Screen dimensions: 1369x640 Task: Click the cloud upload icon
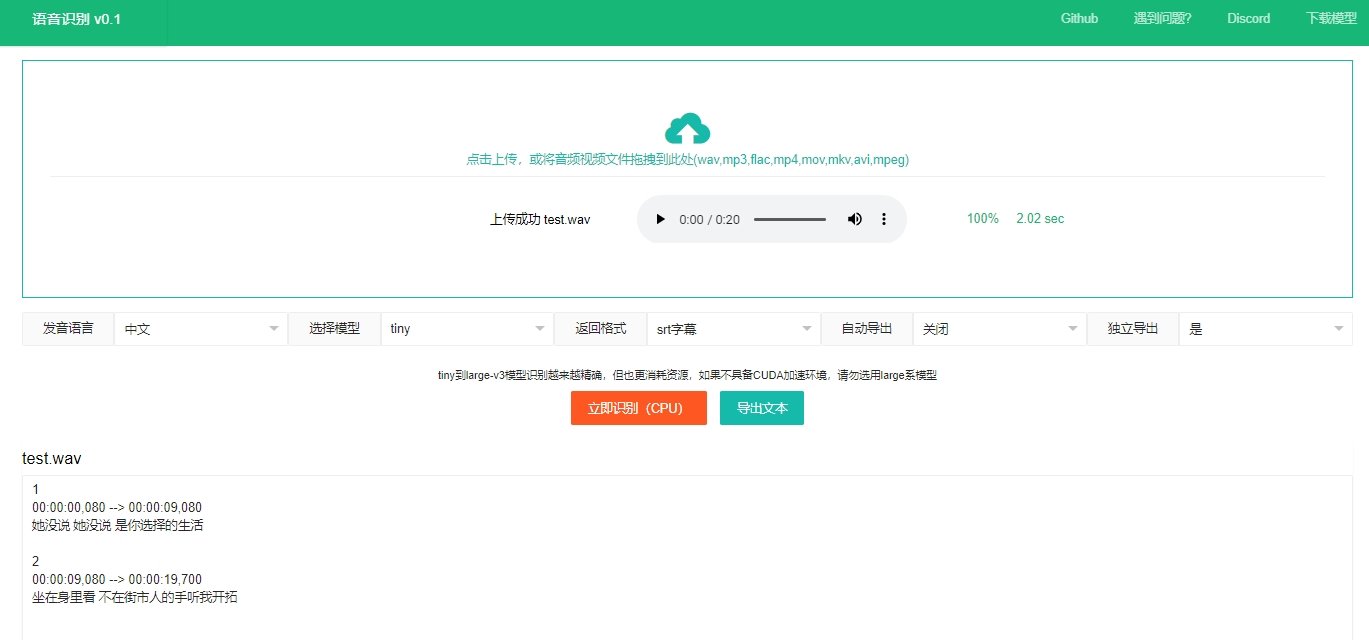[x=687, y=129]
